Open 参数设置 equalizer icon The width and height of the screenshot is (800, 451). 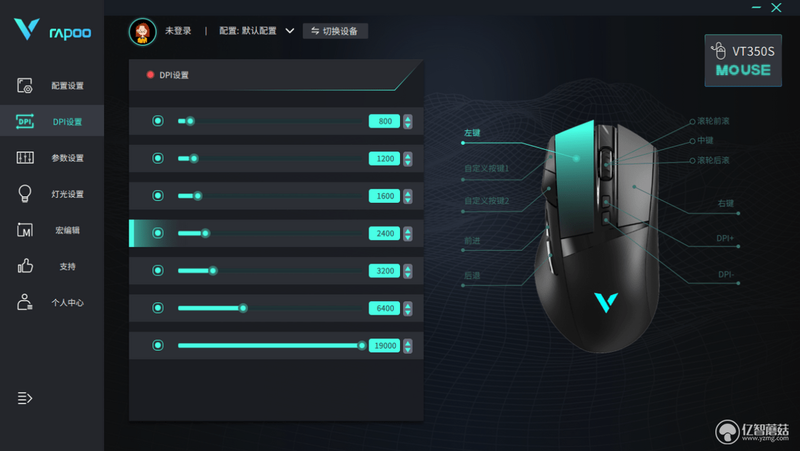[24, 158]
